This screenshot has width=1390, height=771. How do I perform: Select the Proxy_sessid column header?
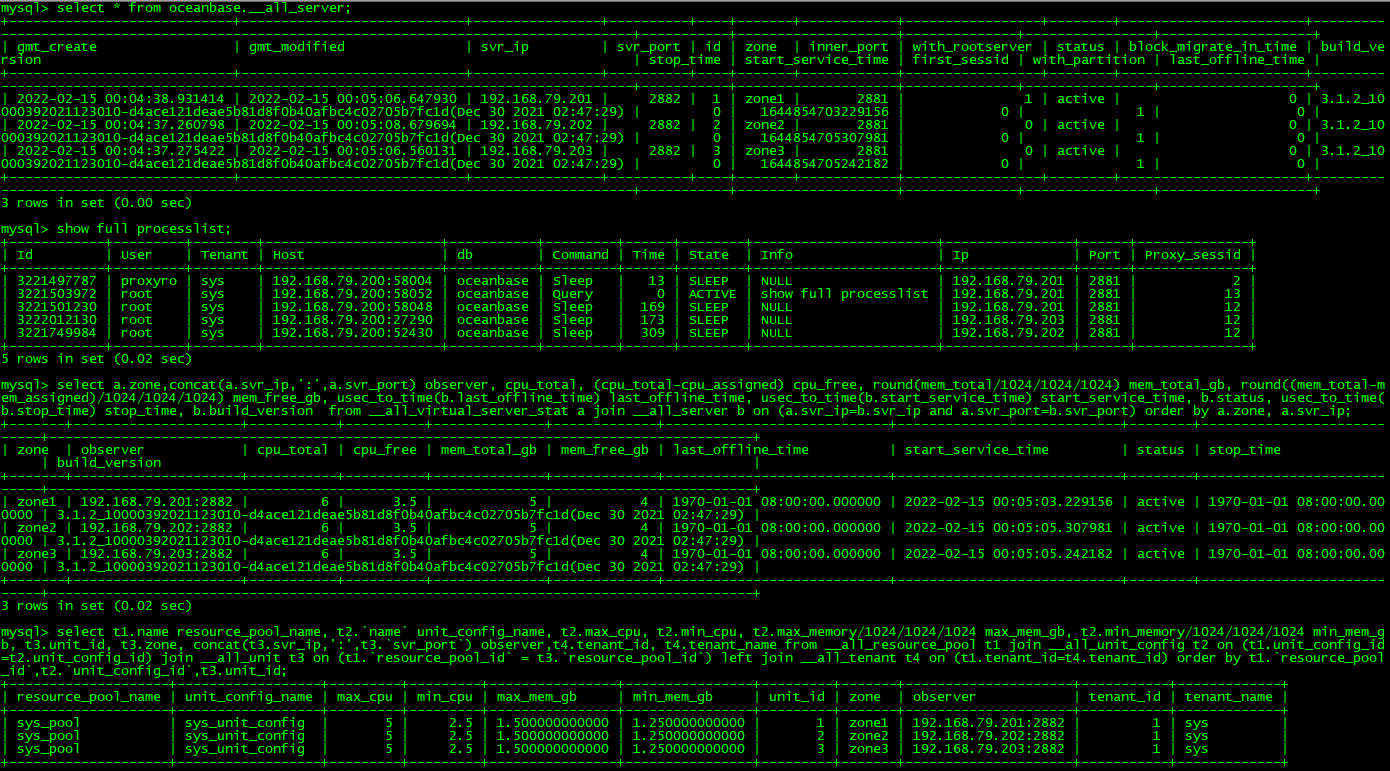tap(1192, 255)
